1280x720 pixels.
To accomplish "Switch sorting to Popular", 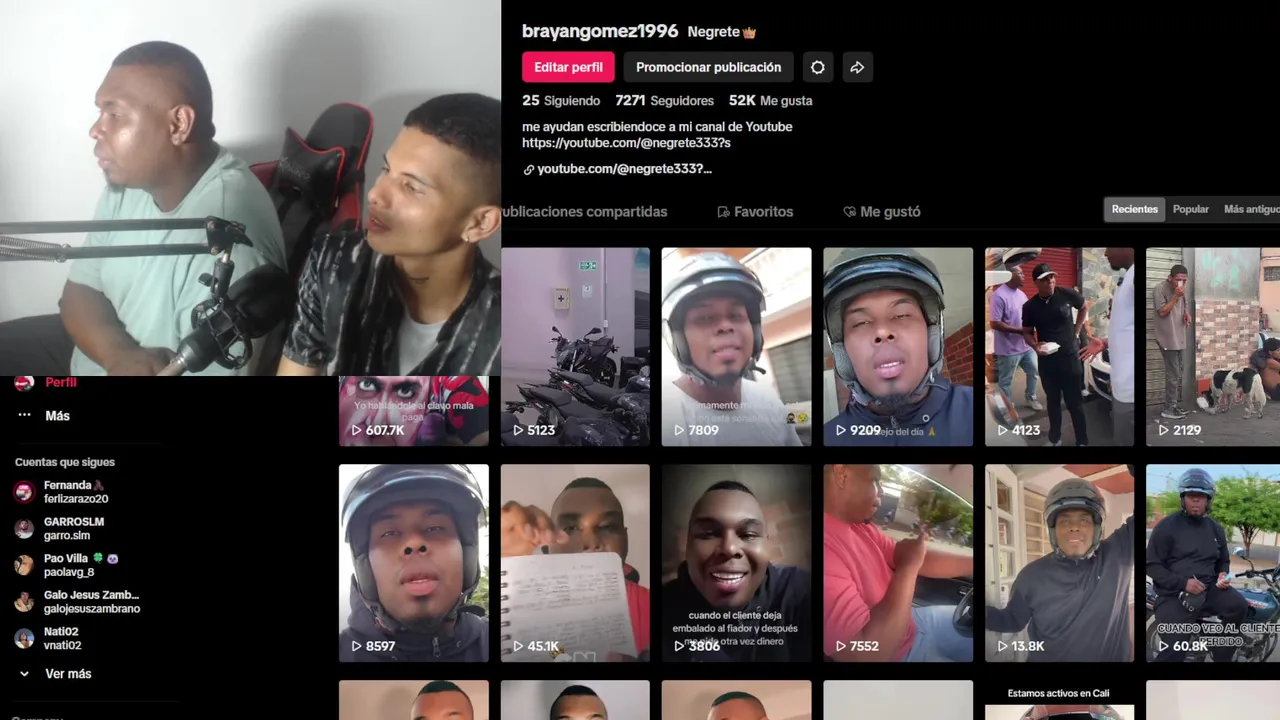I will (x=1190, y=209).
